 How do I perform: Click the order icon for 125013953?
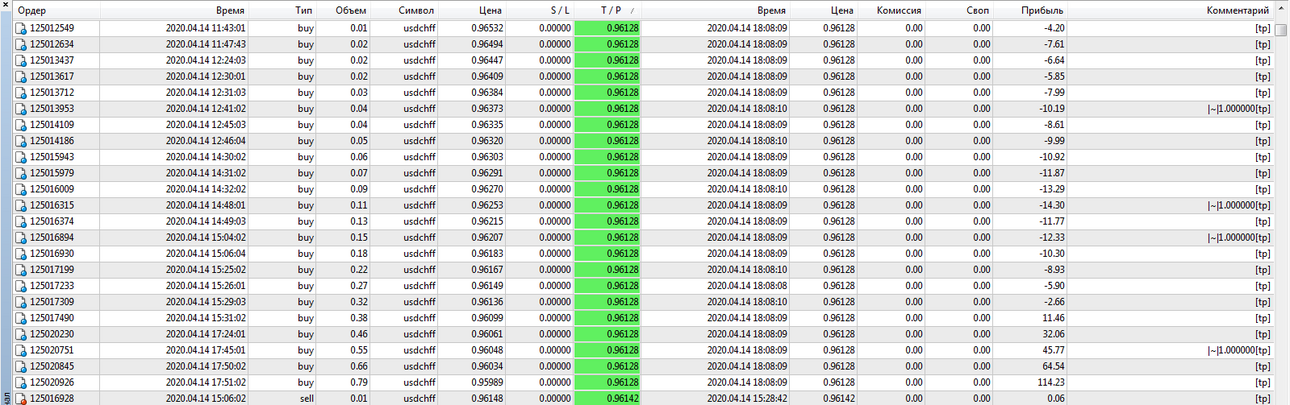(21, 108)
